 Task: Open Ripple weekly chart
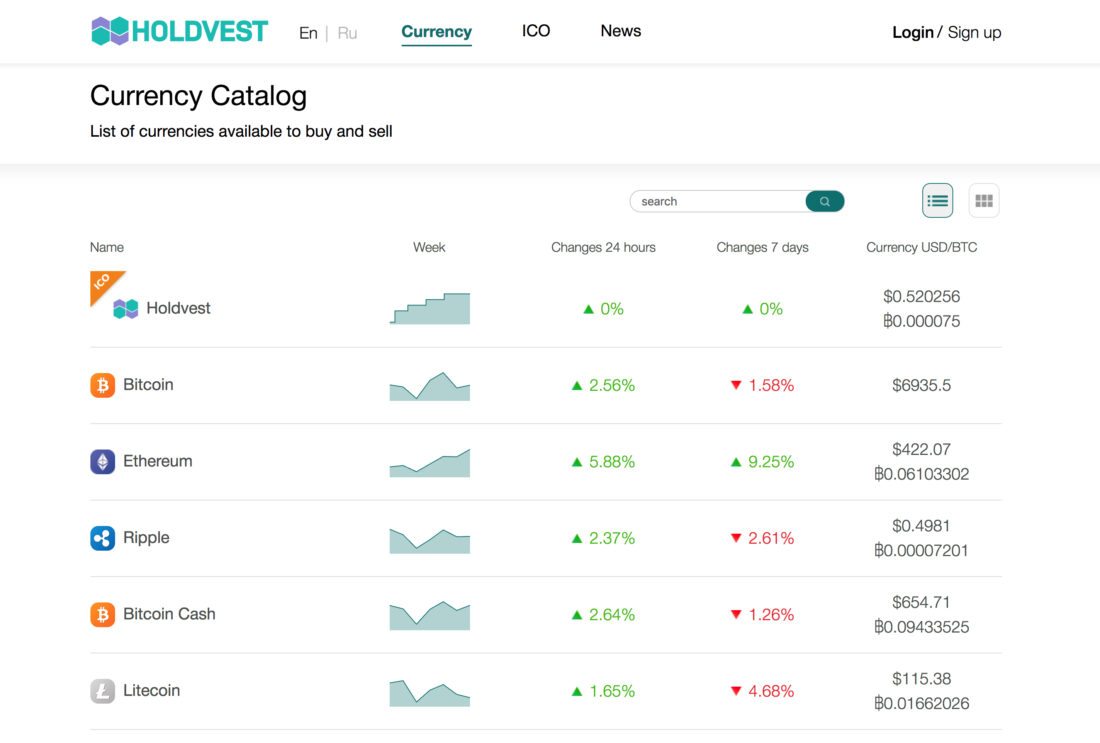tap(429, 540)
